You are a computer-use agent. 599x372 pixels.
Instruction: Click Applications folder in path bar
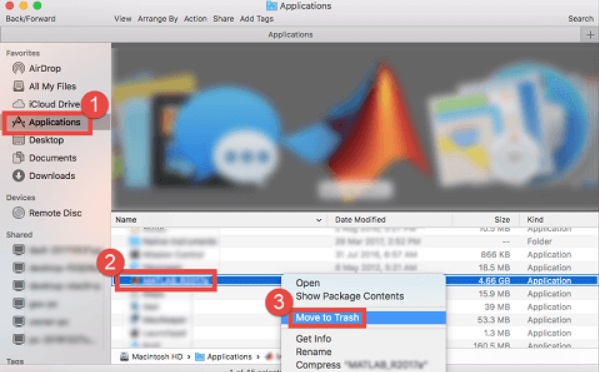click(224, 357)
